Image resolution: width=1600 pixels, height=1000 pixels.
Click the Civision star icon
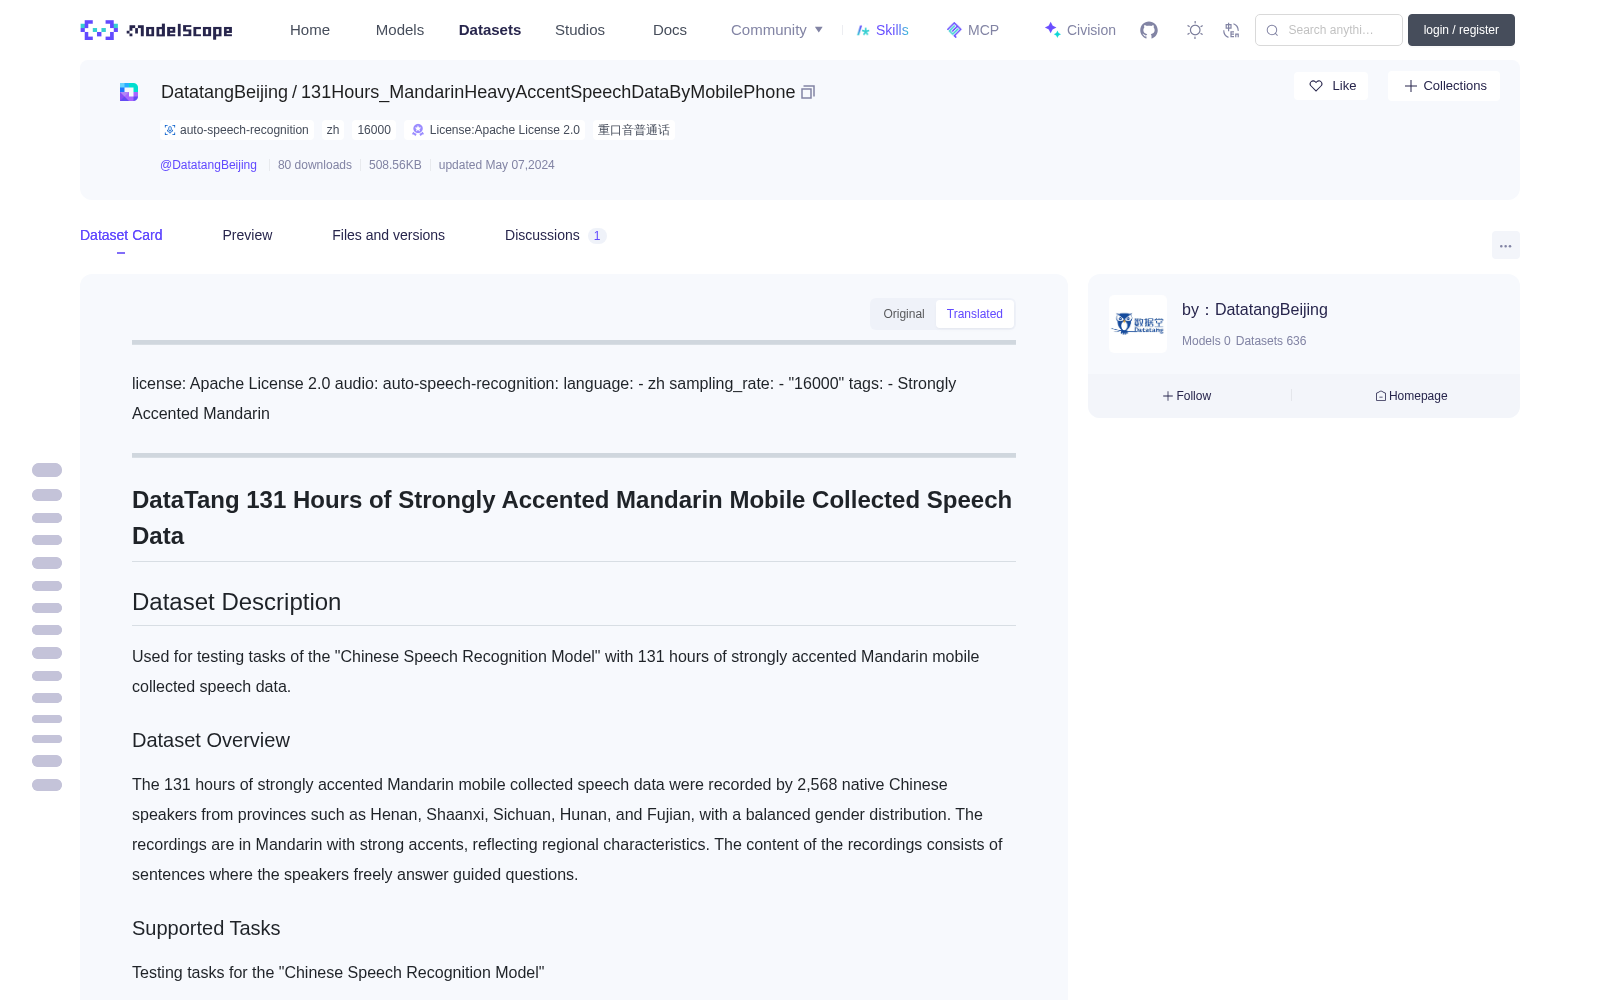(1052, 30)
